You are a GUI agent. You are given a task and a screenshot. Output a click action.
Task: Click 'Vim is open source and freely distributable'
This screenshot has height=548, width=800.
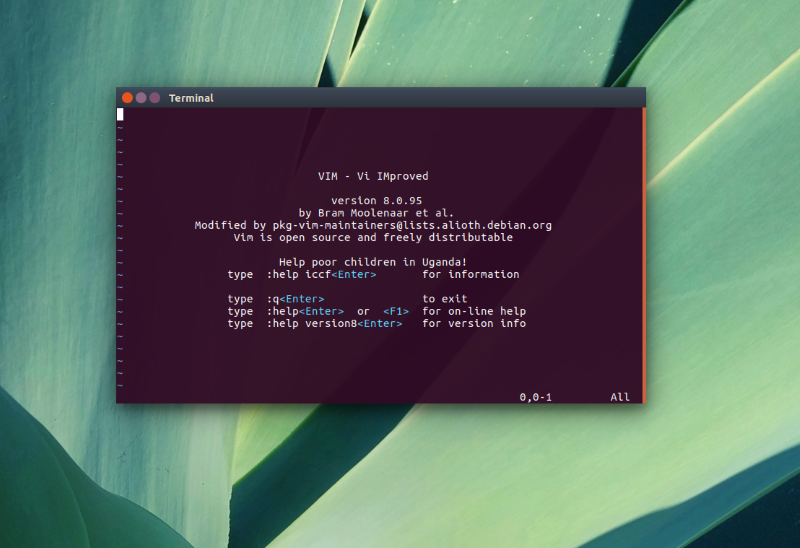pyautogui.click(x=373, y=238)
